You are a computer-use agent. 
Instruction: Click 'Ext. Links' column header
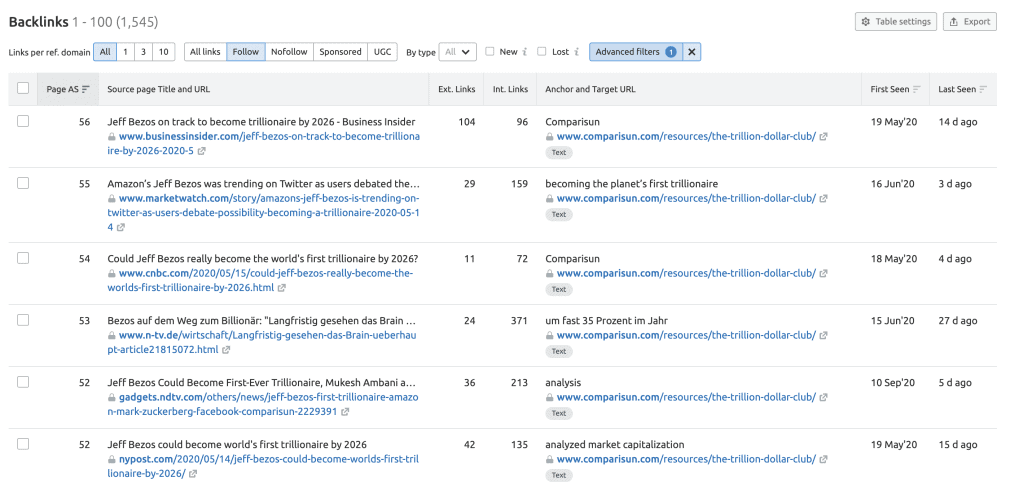point(457,90)
